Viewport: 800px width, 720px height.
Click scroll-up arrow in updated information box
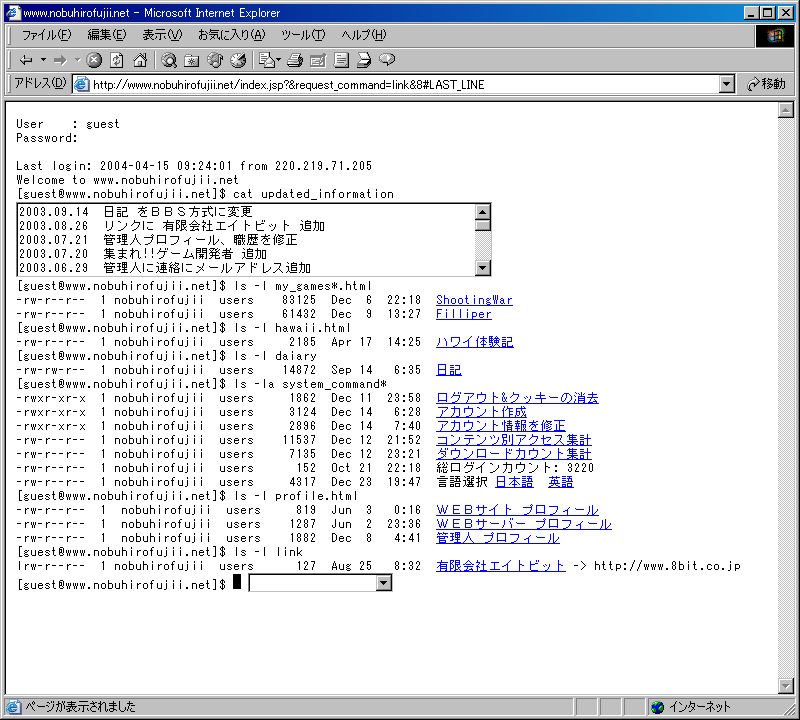pos(482,212)
